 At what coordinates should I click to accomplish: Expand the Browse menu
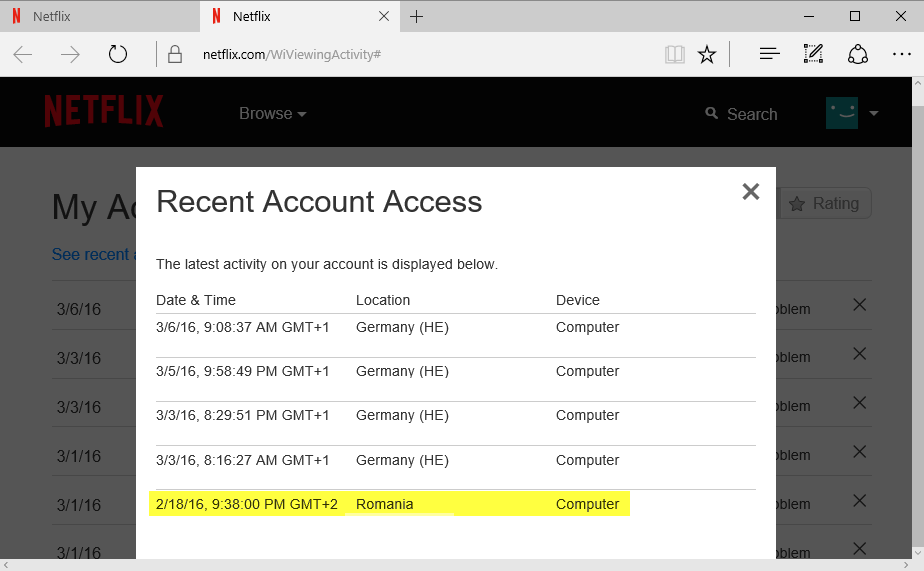pos(272,113)
